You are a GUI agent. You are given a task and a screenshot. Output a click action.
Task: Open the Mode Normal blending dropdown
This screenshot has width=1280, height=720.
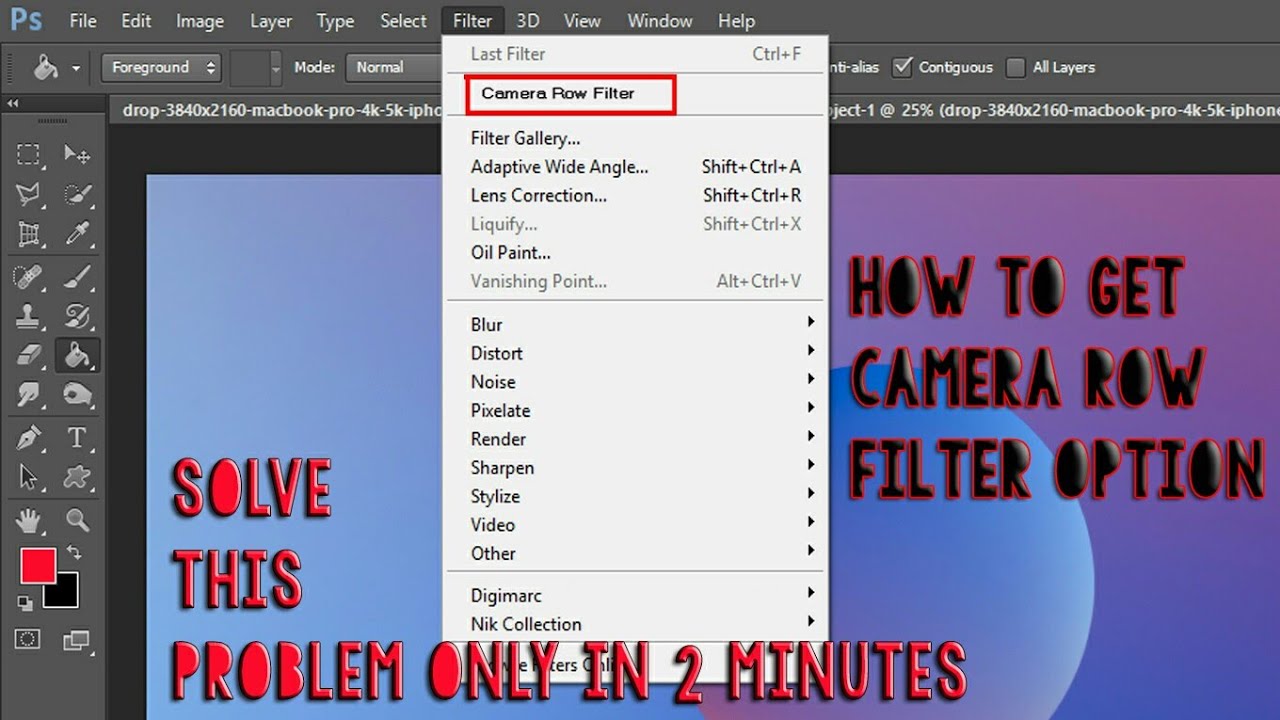pos(395,67)
